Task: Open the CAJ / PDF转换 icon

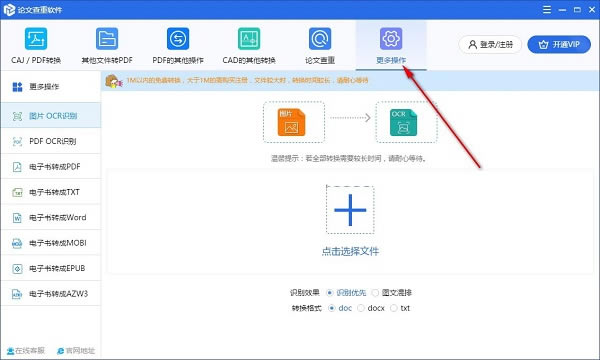Action: point(36,39)
